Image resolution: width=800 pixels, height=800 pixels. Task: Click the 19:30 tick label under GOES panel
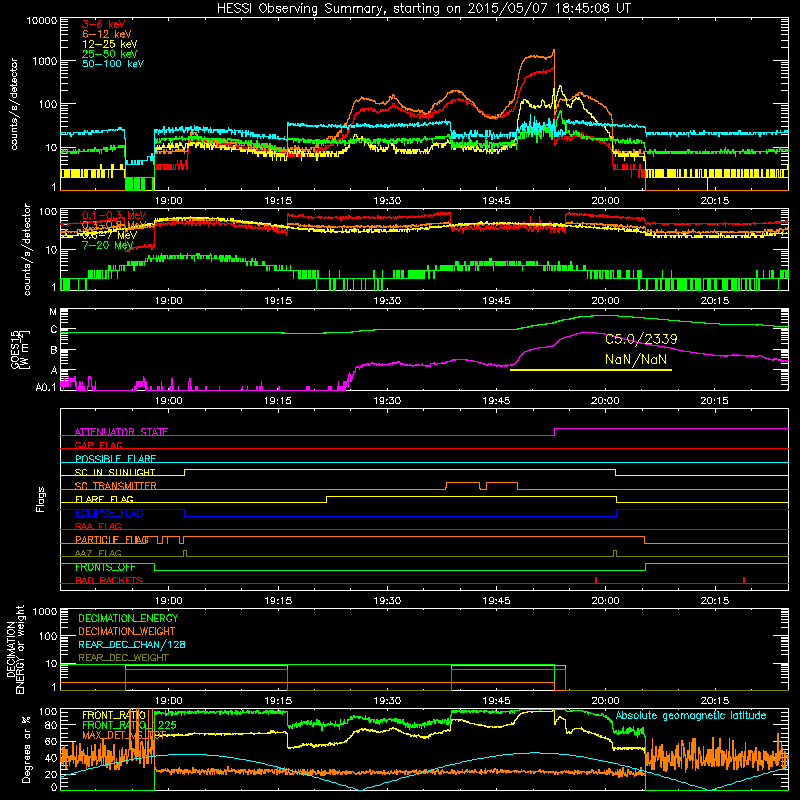coord(387,401)
